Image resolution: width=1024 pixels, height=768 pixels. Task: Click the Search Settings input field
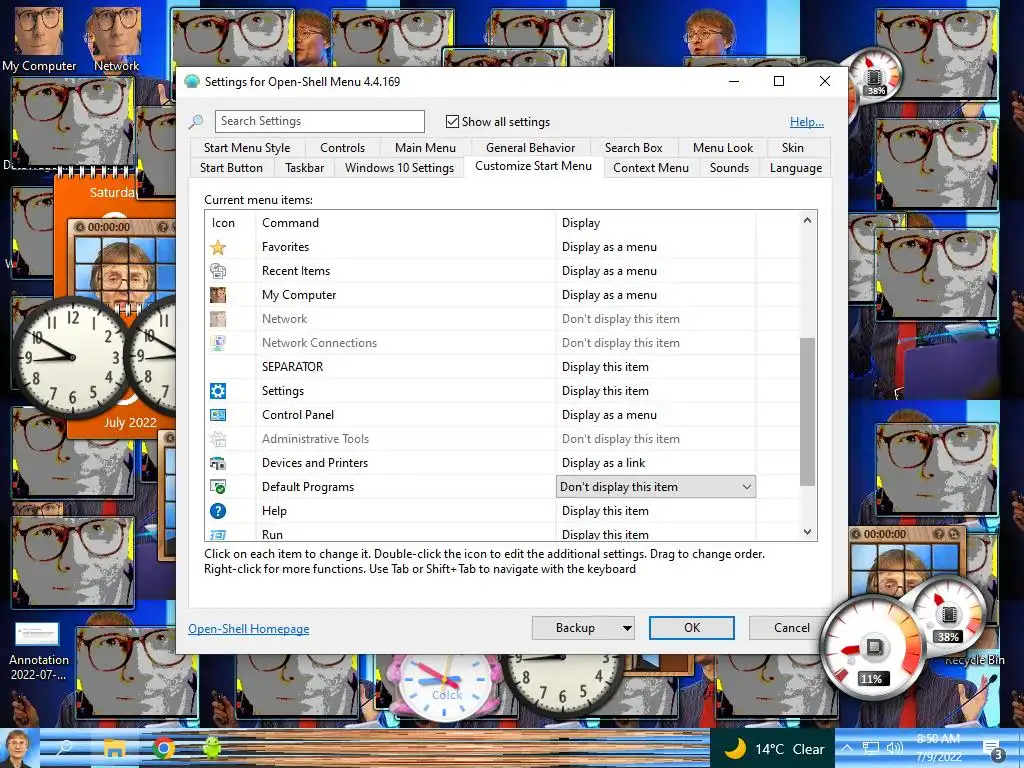coord(320,121)
